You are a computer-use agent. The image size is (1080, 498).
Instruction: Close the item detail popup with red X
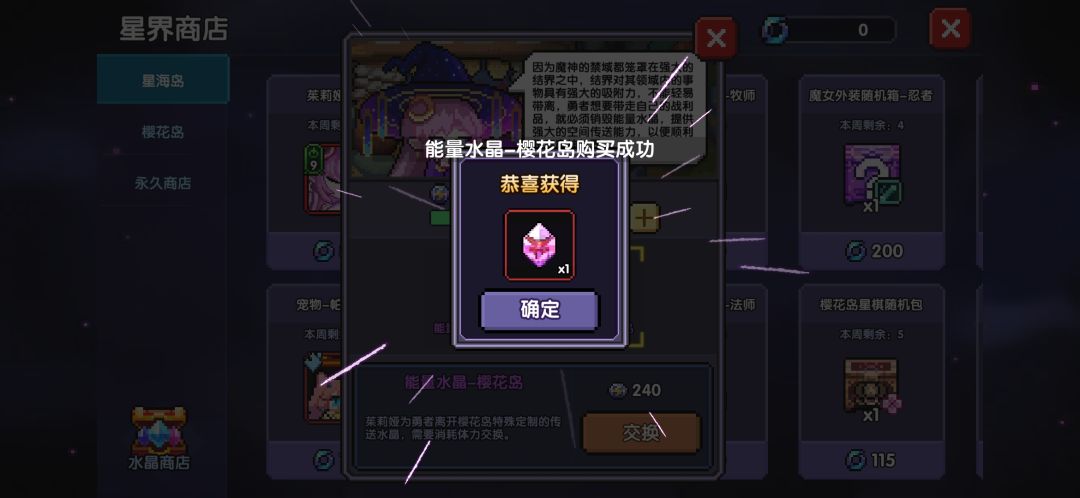pyautogui.click(x=716, y=39)
